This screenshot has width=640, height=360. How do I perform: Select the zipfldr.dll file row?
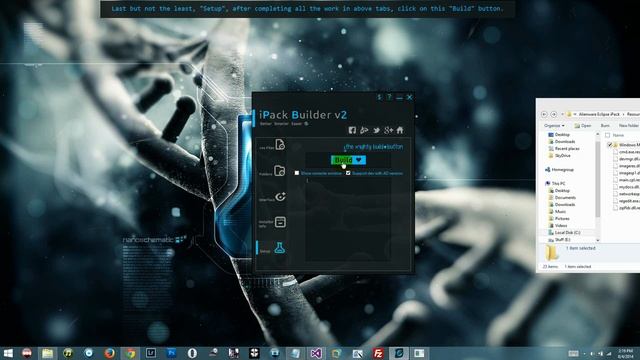click(x=628, y=208)
